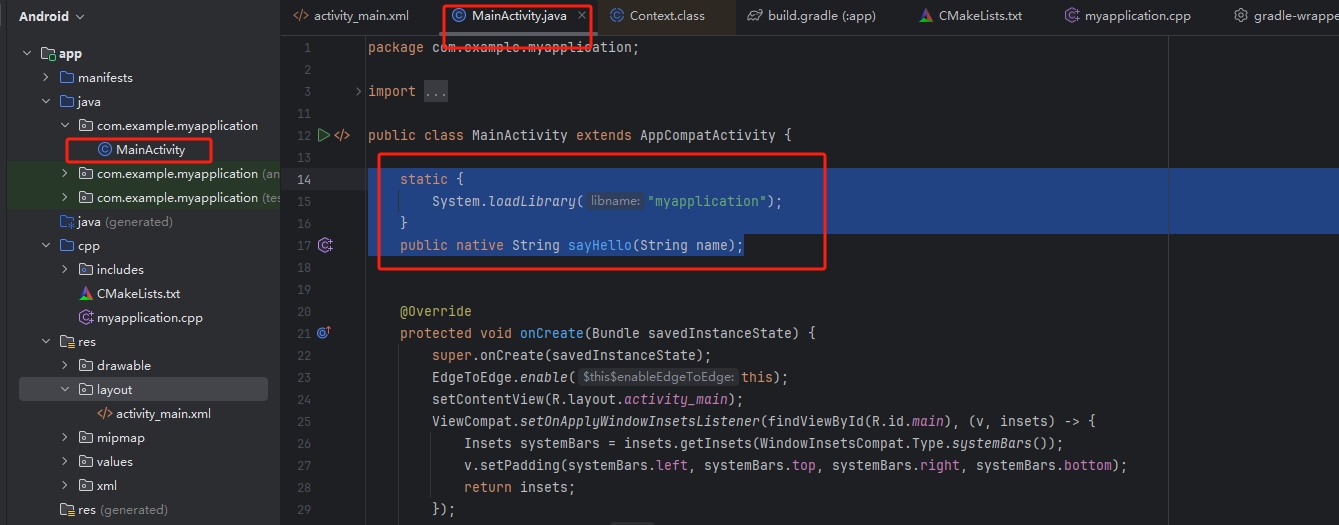Screen dimensions: 1339x525
Task: Select the com.example.myapplication (an...) package row
Action: [x=143, y=174]
